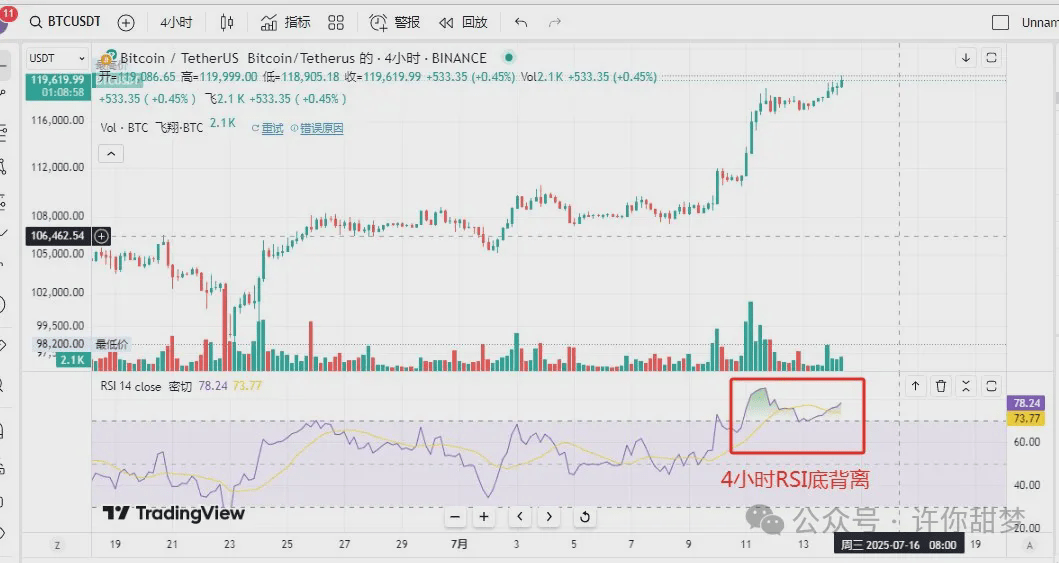This screenshot has height=563, width=1059.
Task: Click the 102,000.00 price axis label
Action: pos(57,292)
